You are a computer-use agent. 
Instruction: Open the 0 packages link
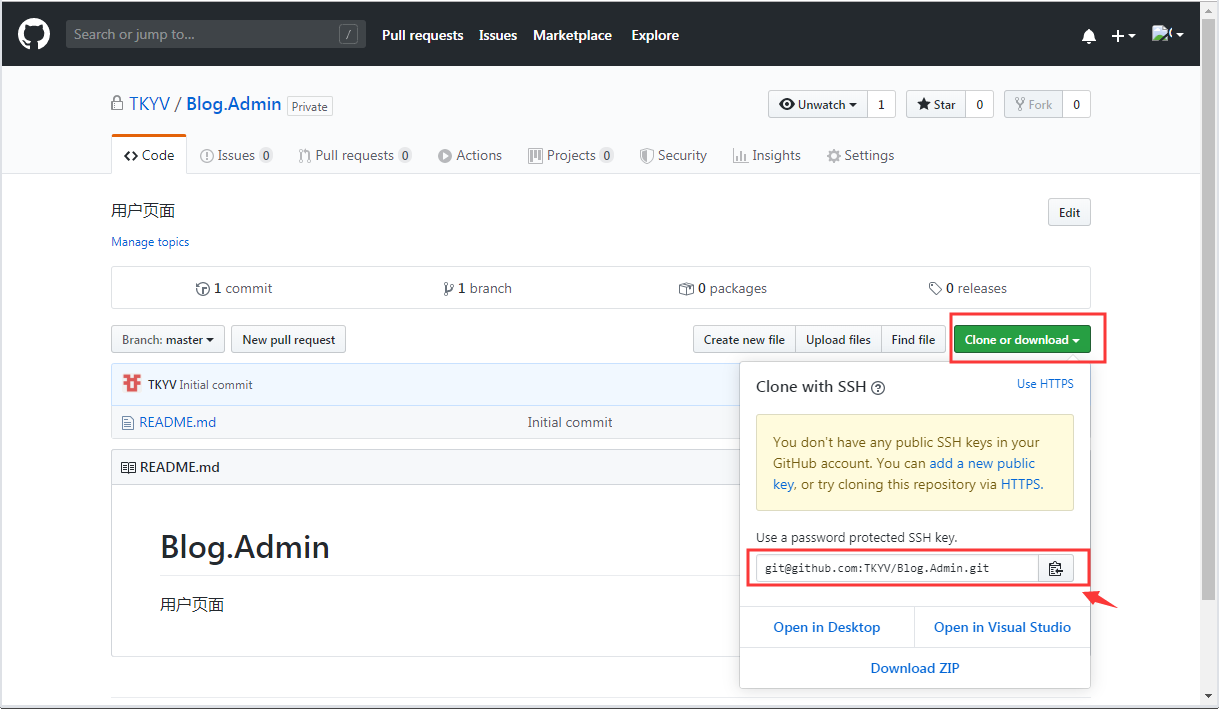coord(723,288)
